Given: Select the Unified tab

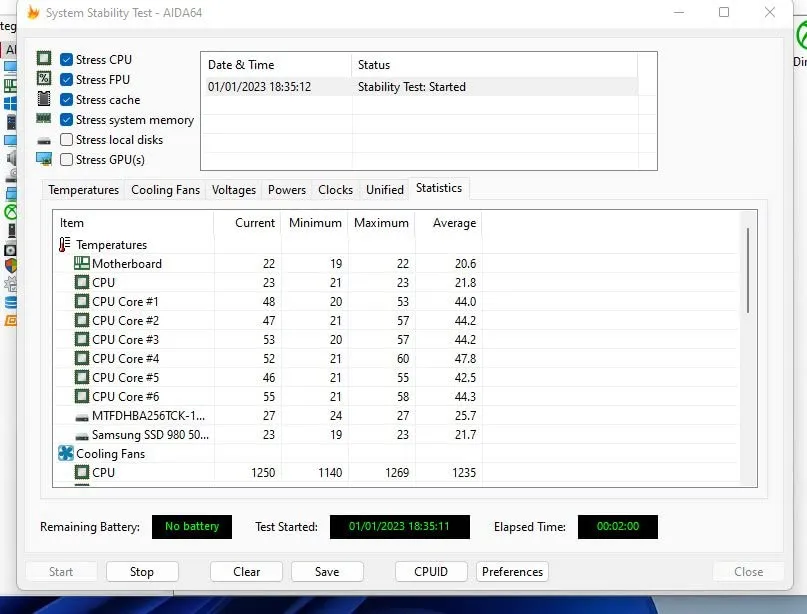Looking at the screenshot, I should click(384, 190).
